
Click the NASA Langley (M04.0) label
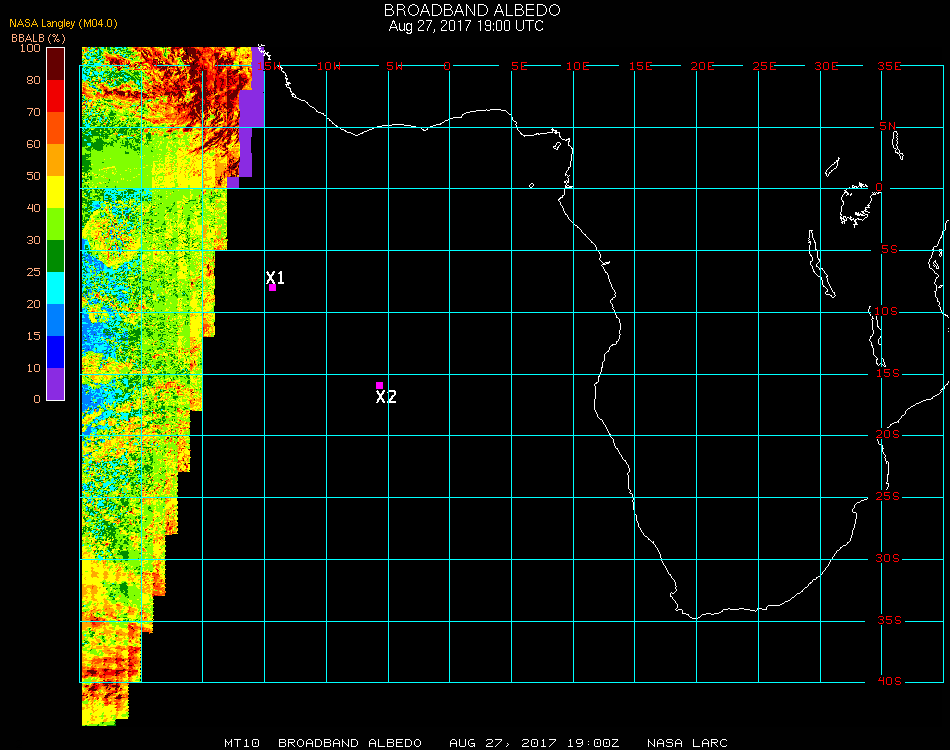click(x=63, y=23)
